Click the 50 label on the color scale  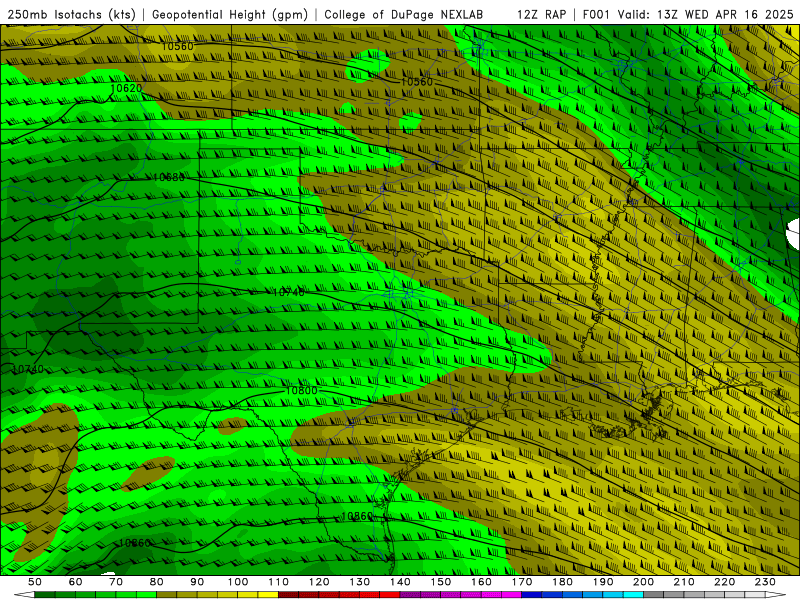(x=35, y=582)
